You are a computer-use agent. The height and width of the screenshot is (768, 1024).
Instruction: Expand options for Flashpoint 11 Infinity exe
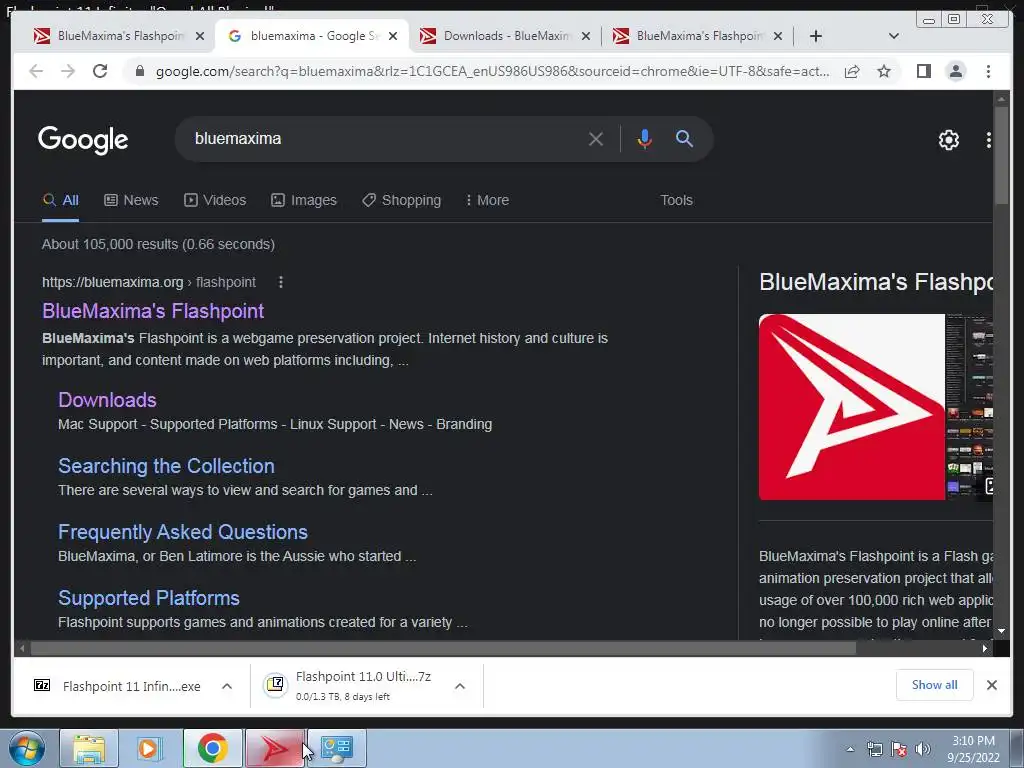coord(227,686)
